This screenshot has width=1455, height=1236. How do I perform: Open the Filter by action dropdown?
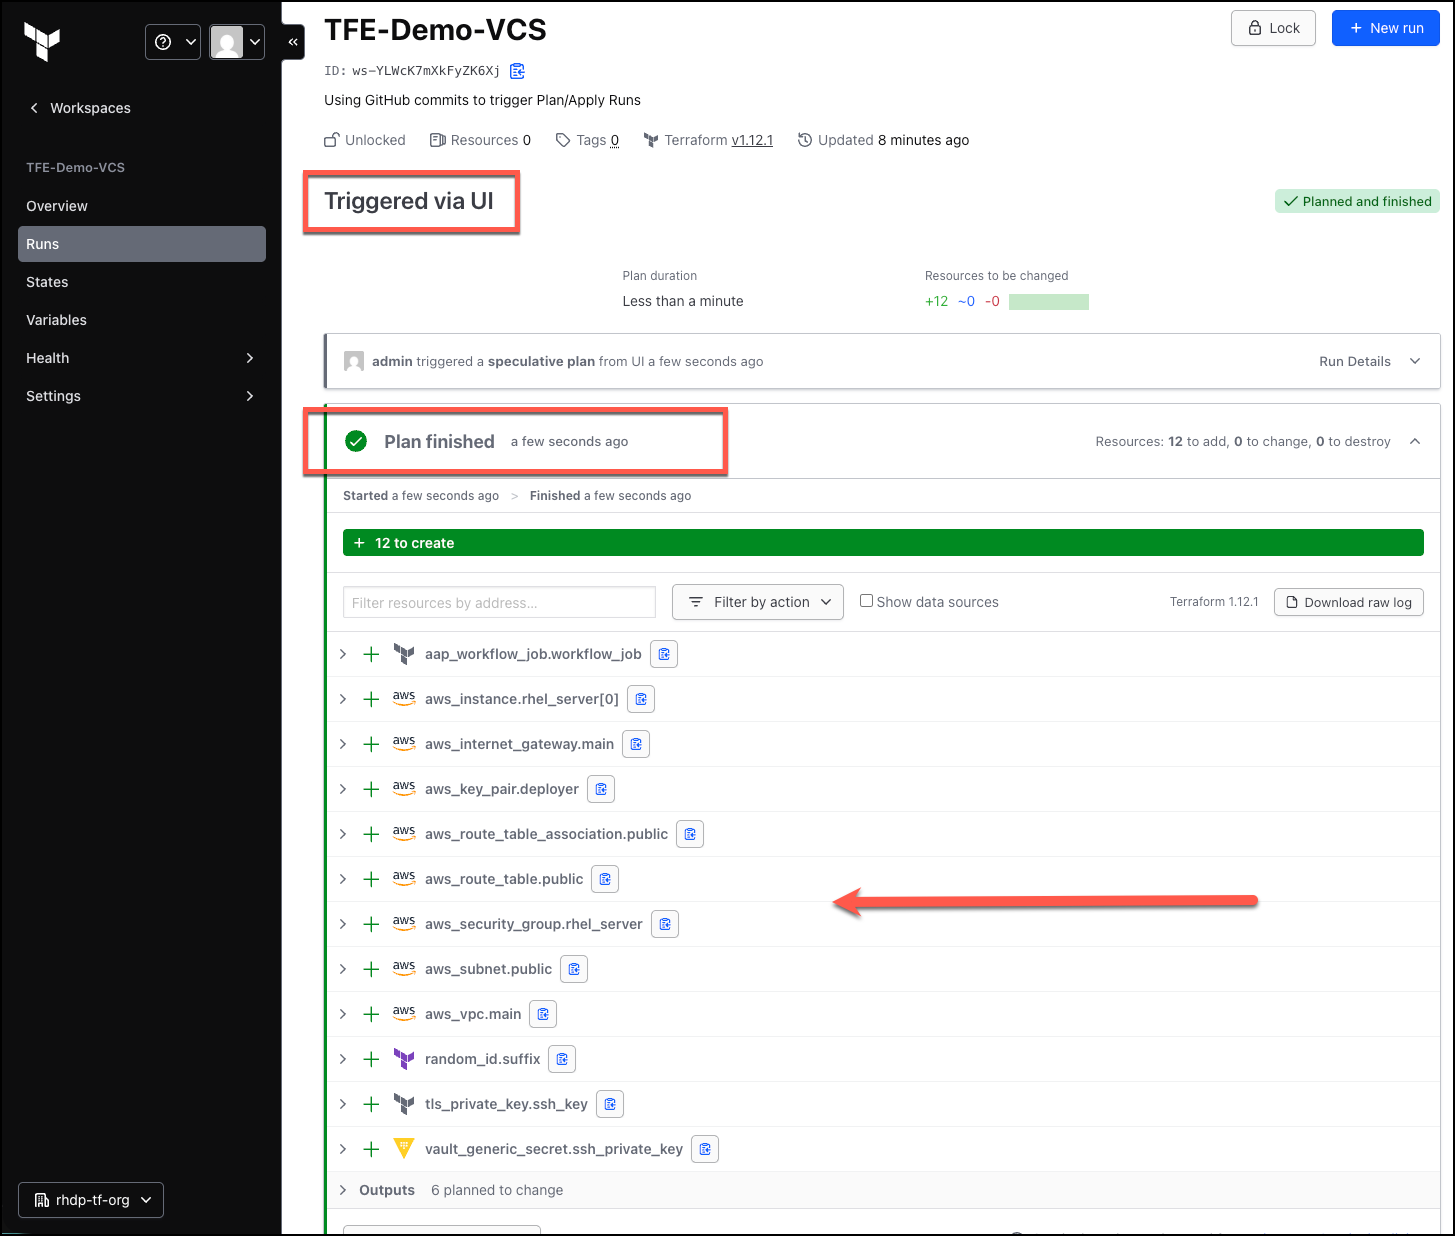tap(758, 602)
